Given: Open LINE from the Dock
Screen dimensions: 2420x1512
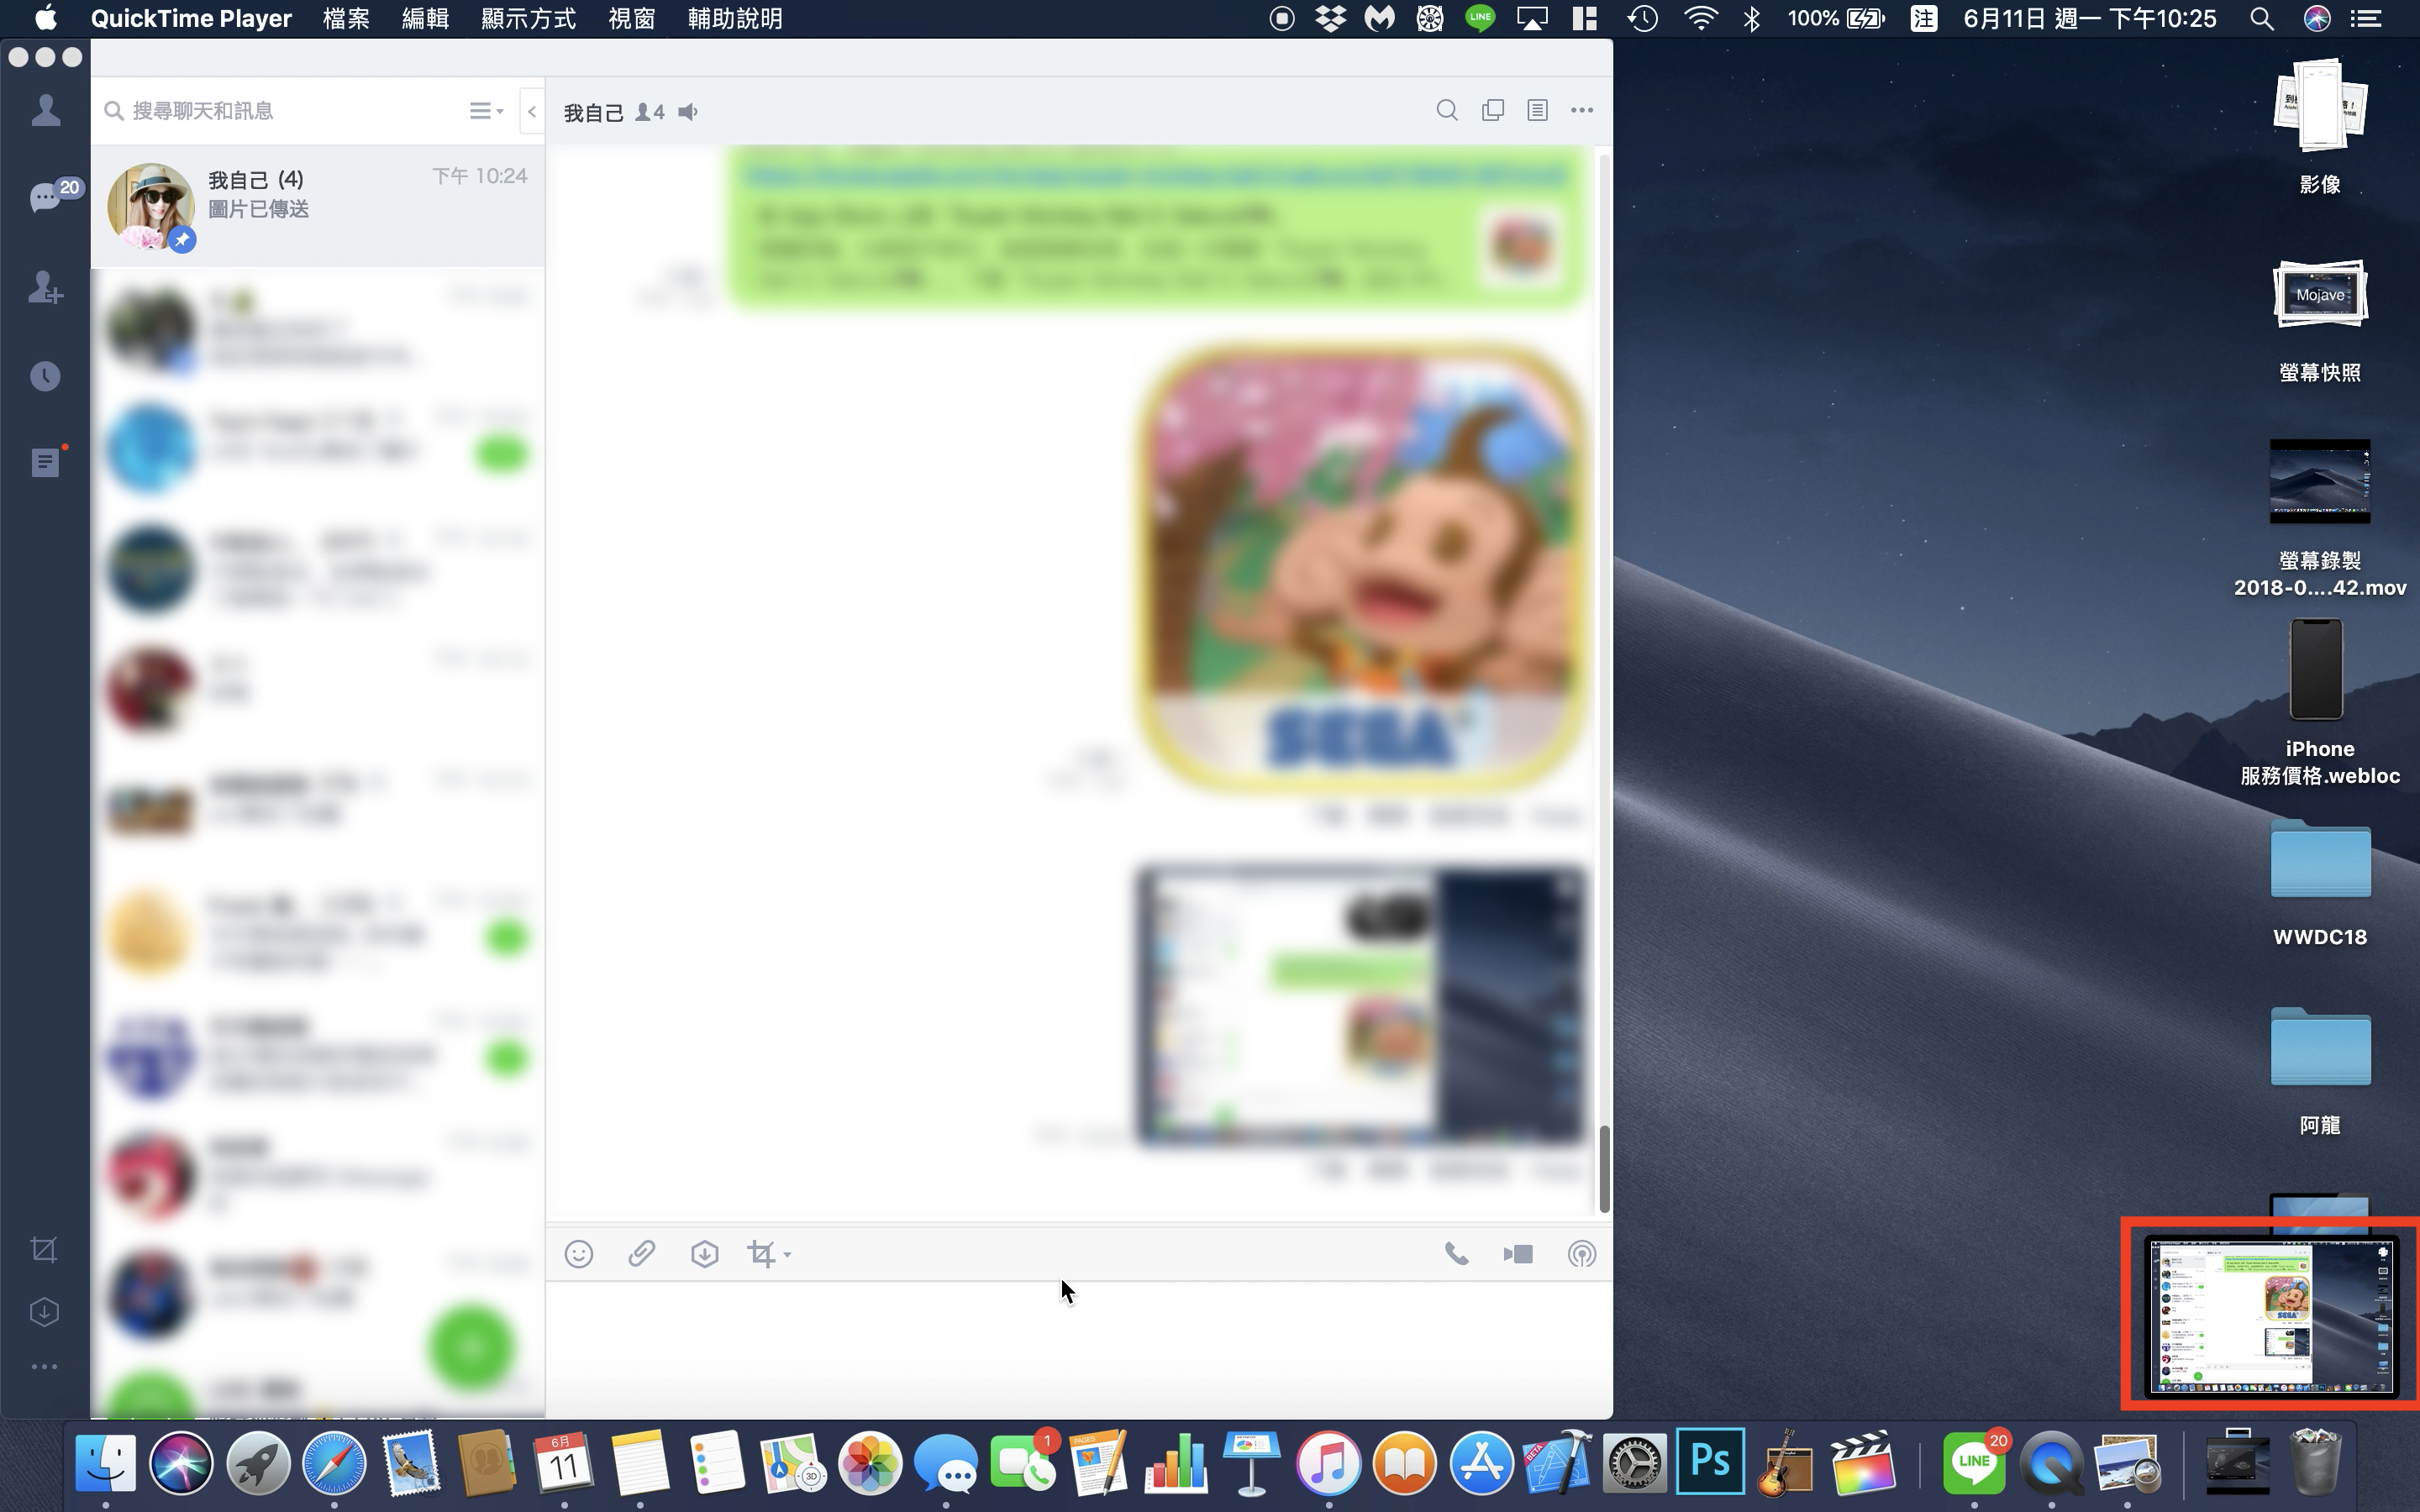Looking at the screenshot, I should (x=1974, y=1464).
